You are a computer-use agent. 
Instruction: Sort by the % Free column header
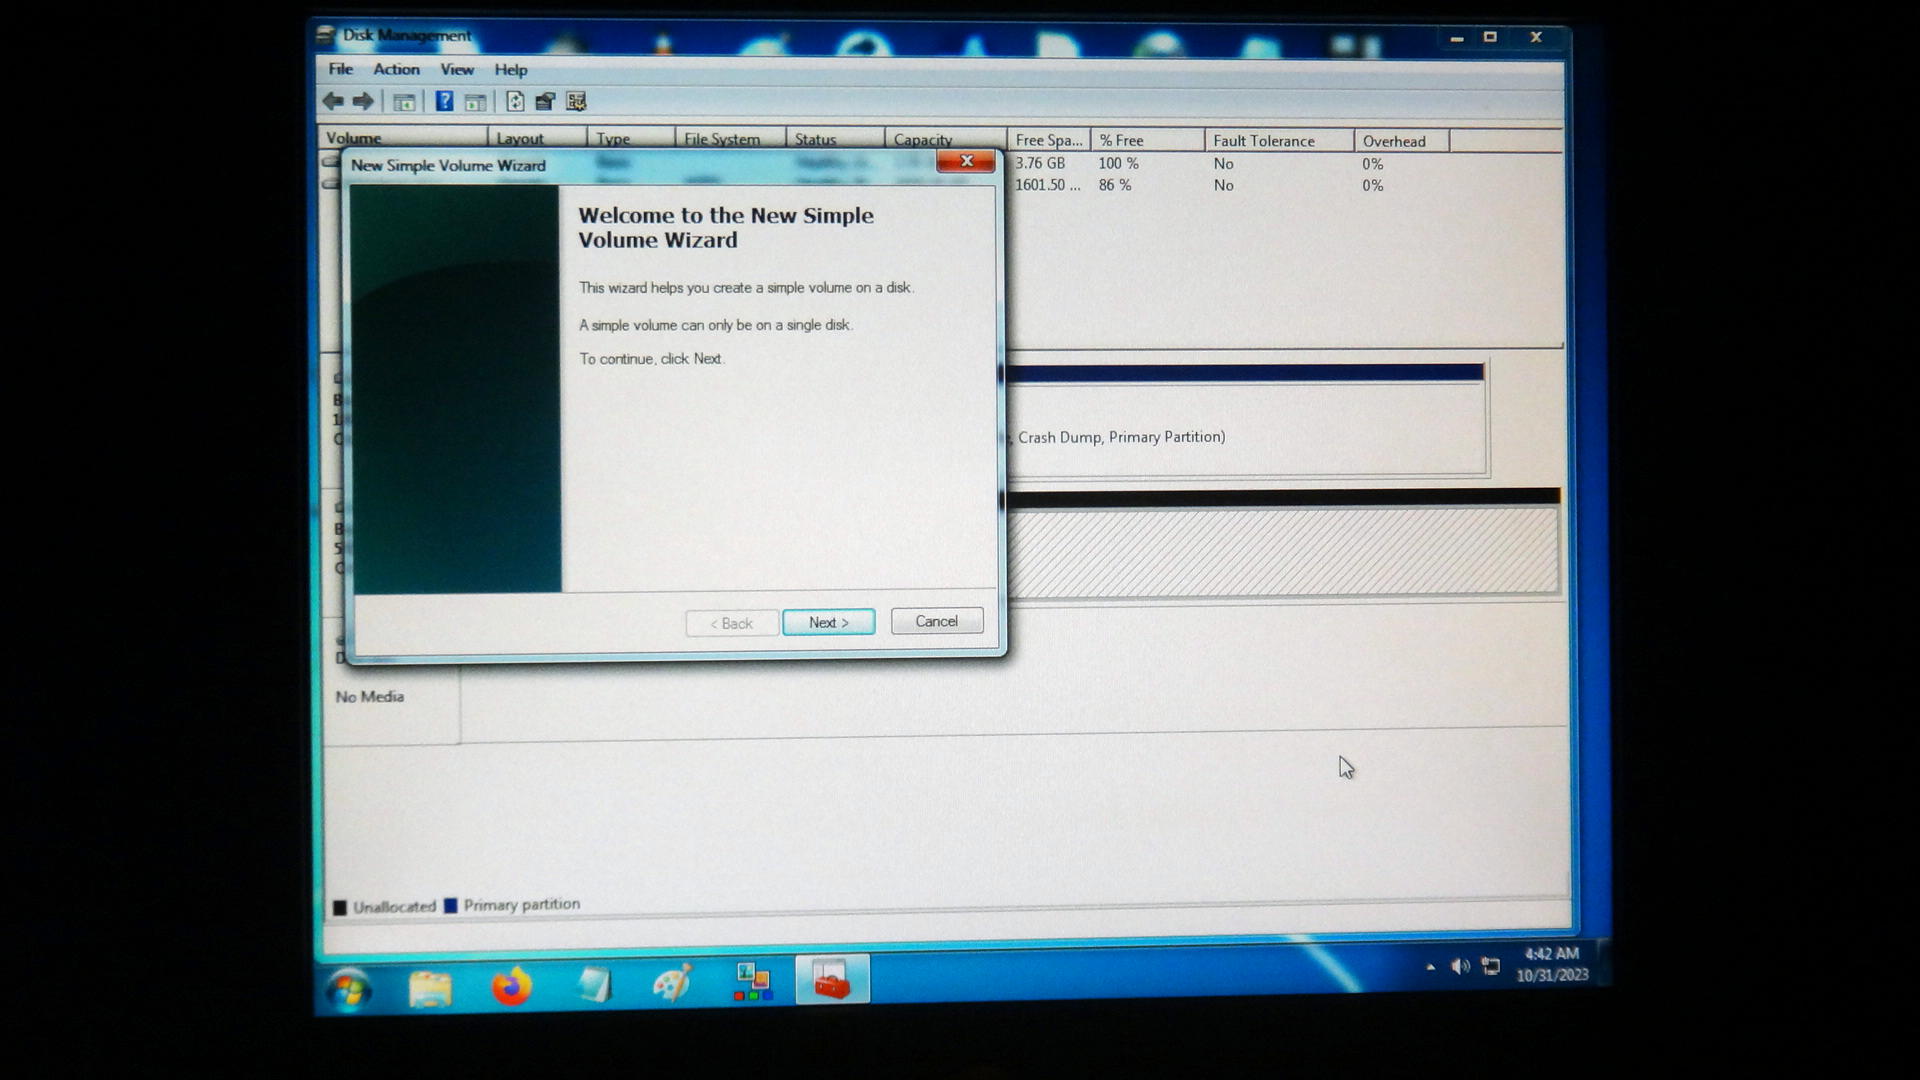tap(1148, 140)
